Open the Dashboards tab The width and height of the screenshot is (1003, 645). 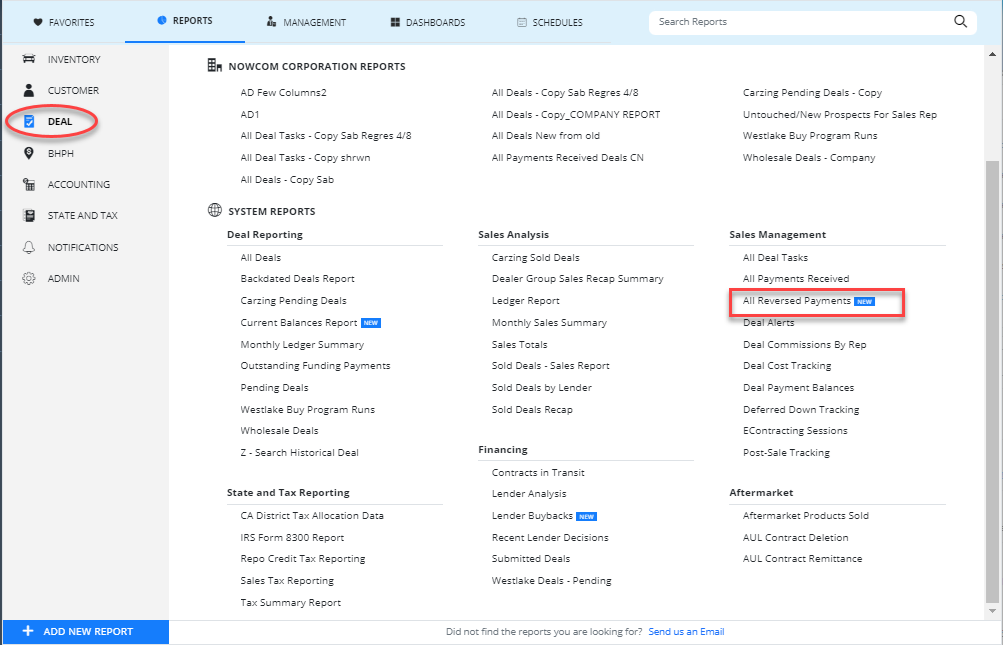coord(428,22)
